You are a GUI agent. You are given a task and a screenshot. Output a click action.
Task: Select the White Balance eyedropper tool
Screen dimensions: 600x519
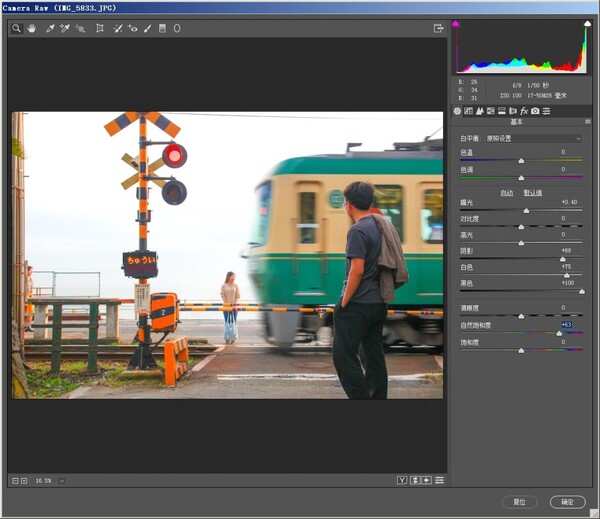tap(50, 28)
